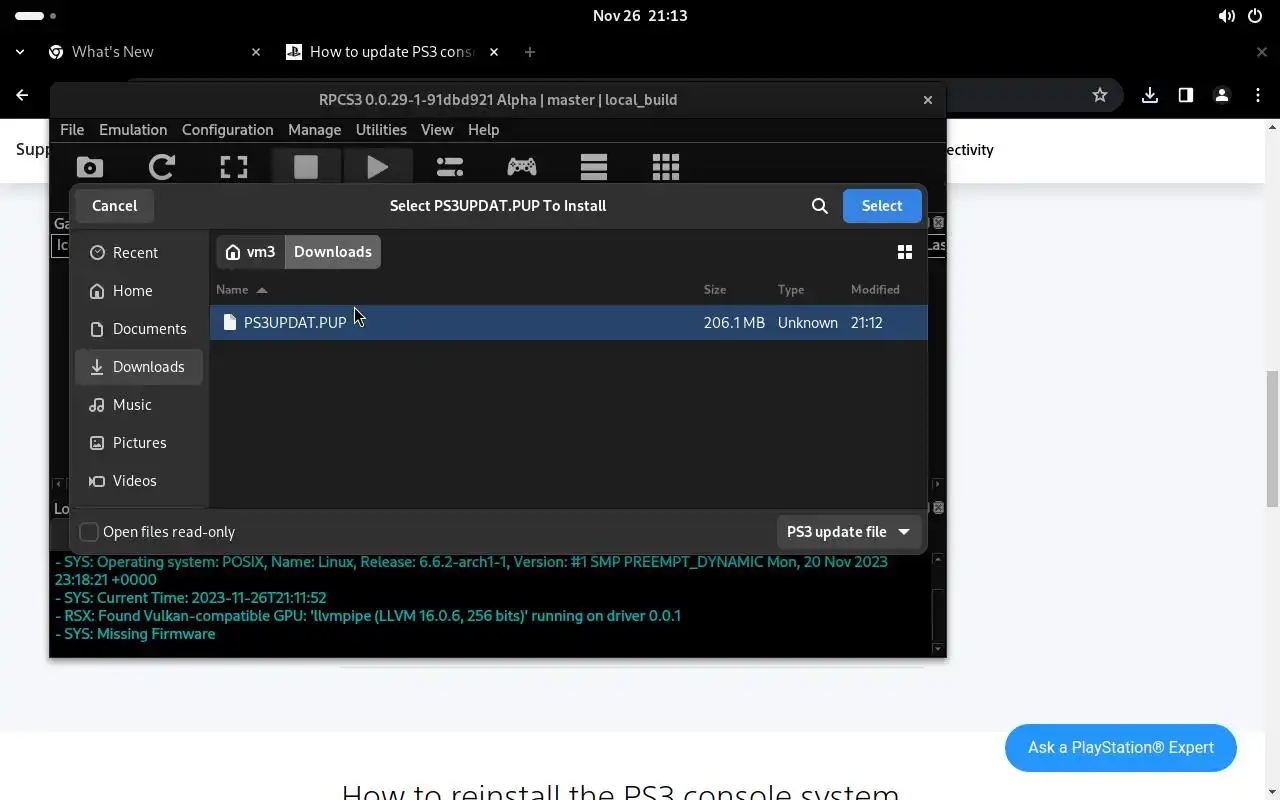Click the RPCS3 play/start icon
Viewport: 1280px width, 800px height.
[378, 167]
